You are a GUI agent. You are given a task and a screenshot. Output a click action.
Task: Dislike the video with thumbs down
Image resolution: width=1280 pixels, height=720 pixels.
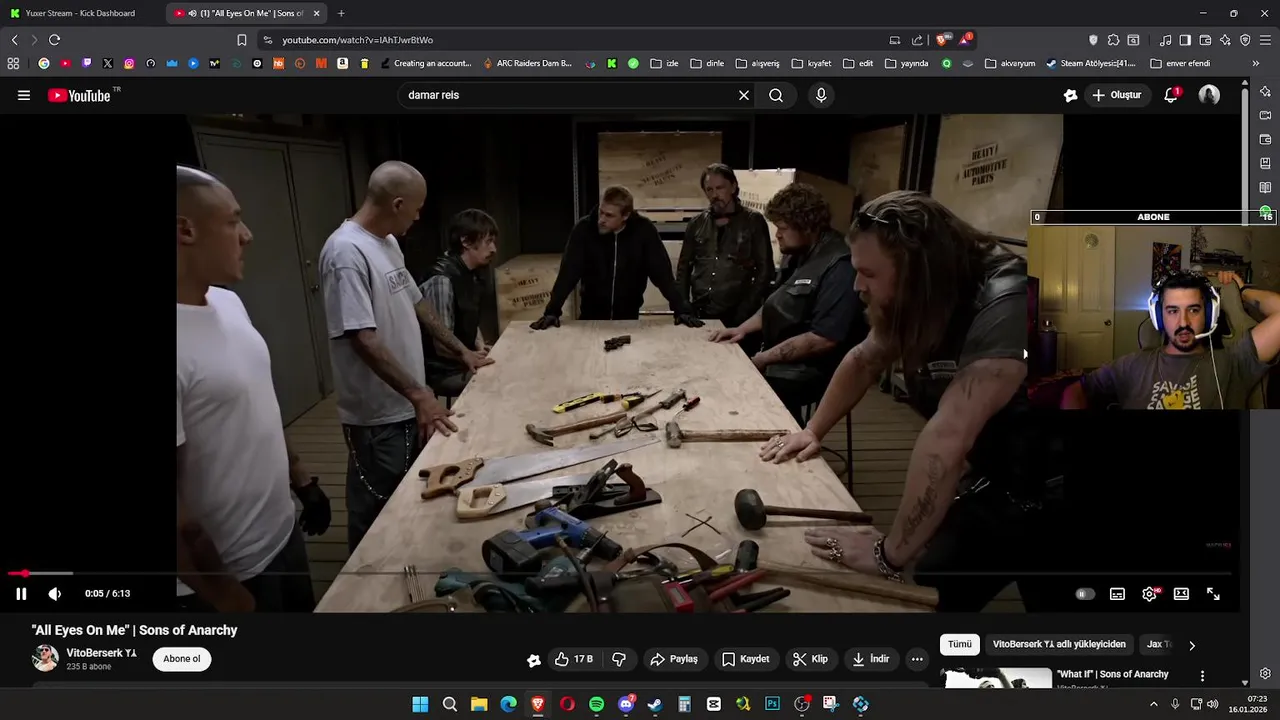coord(619,659)
